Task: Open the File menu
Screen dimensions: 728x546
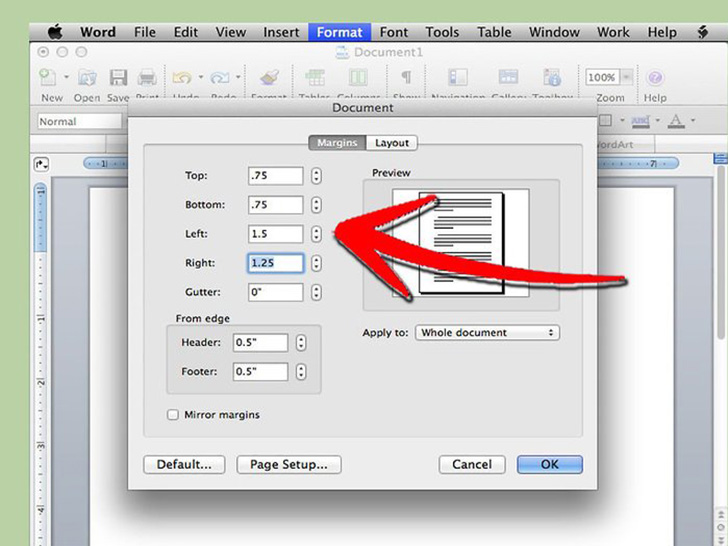Action: point(145,32)
